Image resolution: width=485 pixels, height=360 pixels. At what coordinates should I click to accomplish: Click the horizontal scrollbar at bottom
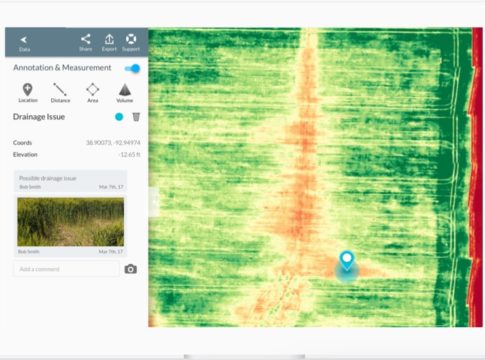pos(245,357)
